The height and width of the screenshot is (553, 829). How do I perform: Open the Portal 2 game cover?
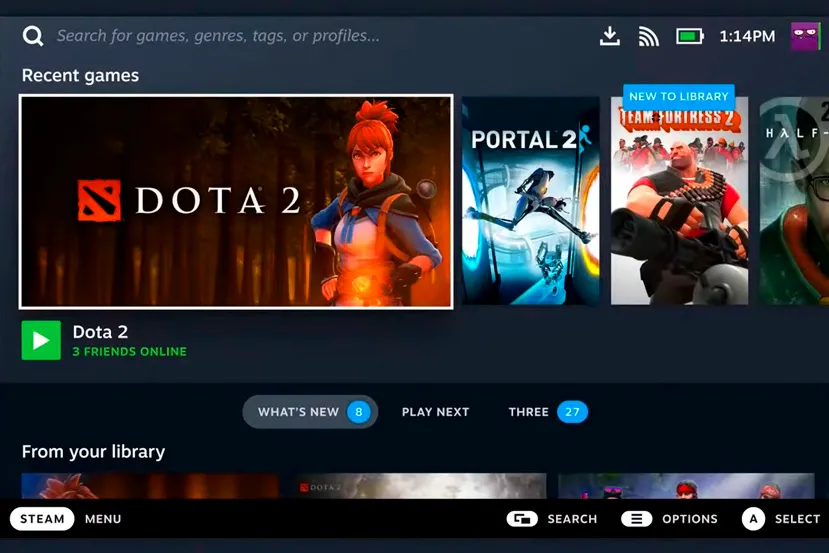[531, 200]
